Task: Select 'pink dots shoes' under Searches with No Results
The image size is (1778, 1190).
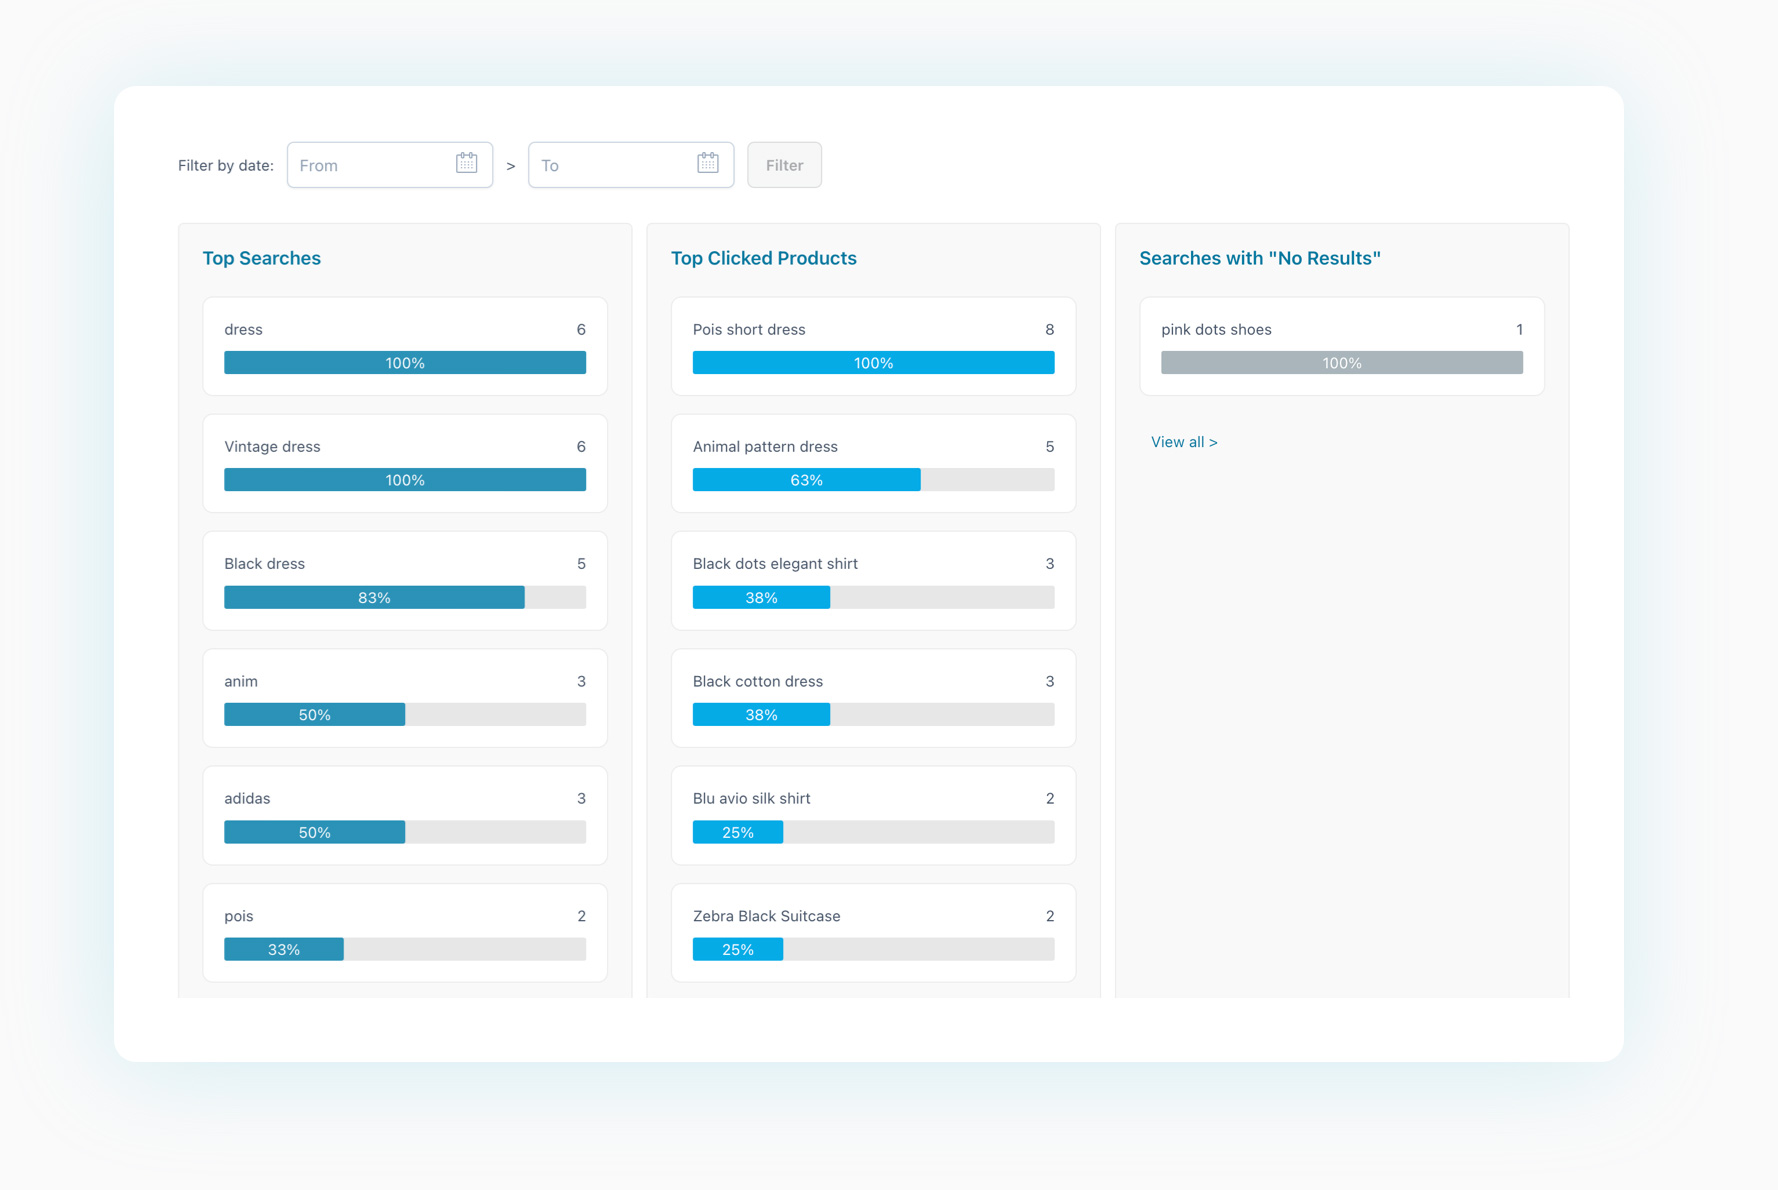Action: (x=1340, y=345)
